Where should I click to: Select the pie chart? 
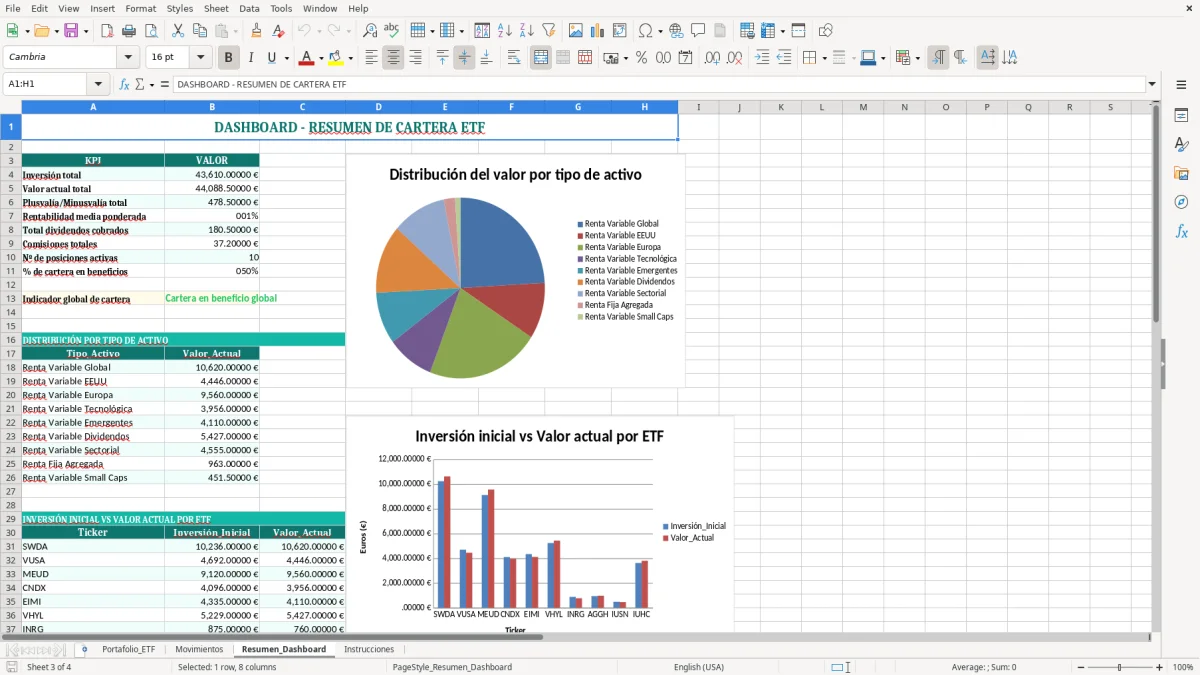pyautogui.click(x=516, y=270)
